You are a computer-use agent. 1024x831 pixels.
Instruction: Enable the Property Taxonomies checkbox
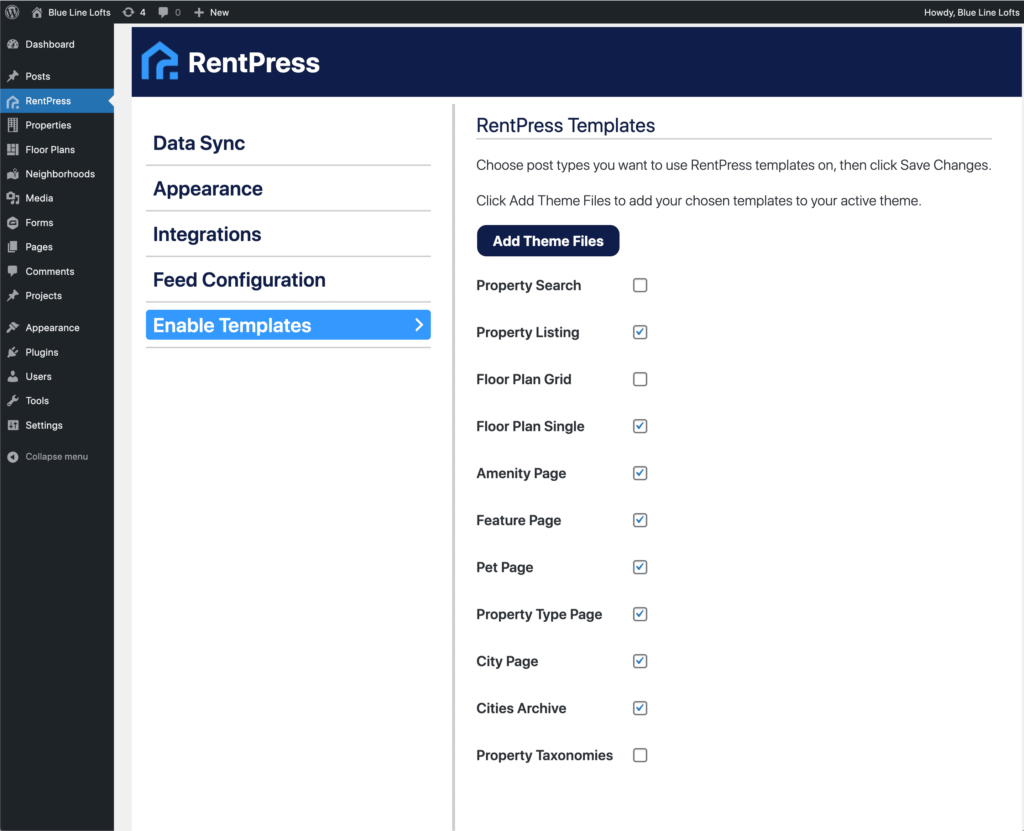pyautogui.click(x=640, y=755)
